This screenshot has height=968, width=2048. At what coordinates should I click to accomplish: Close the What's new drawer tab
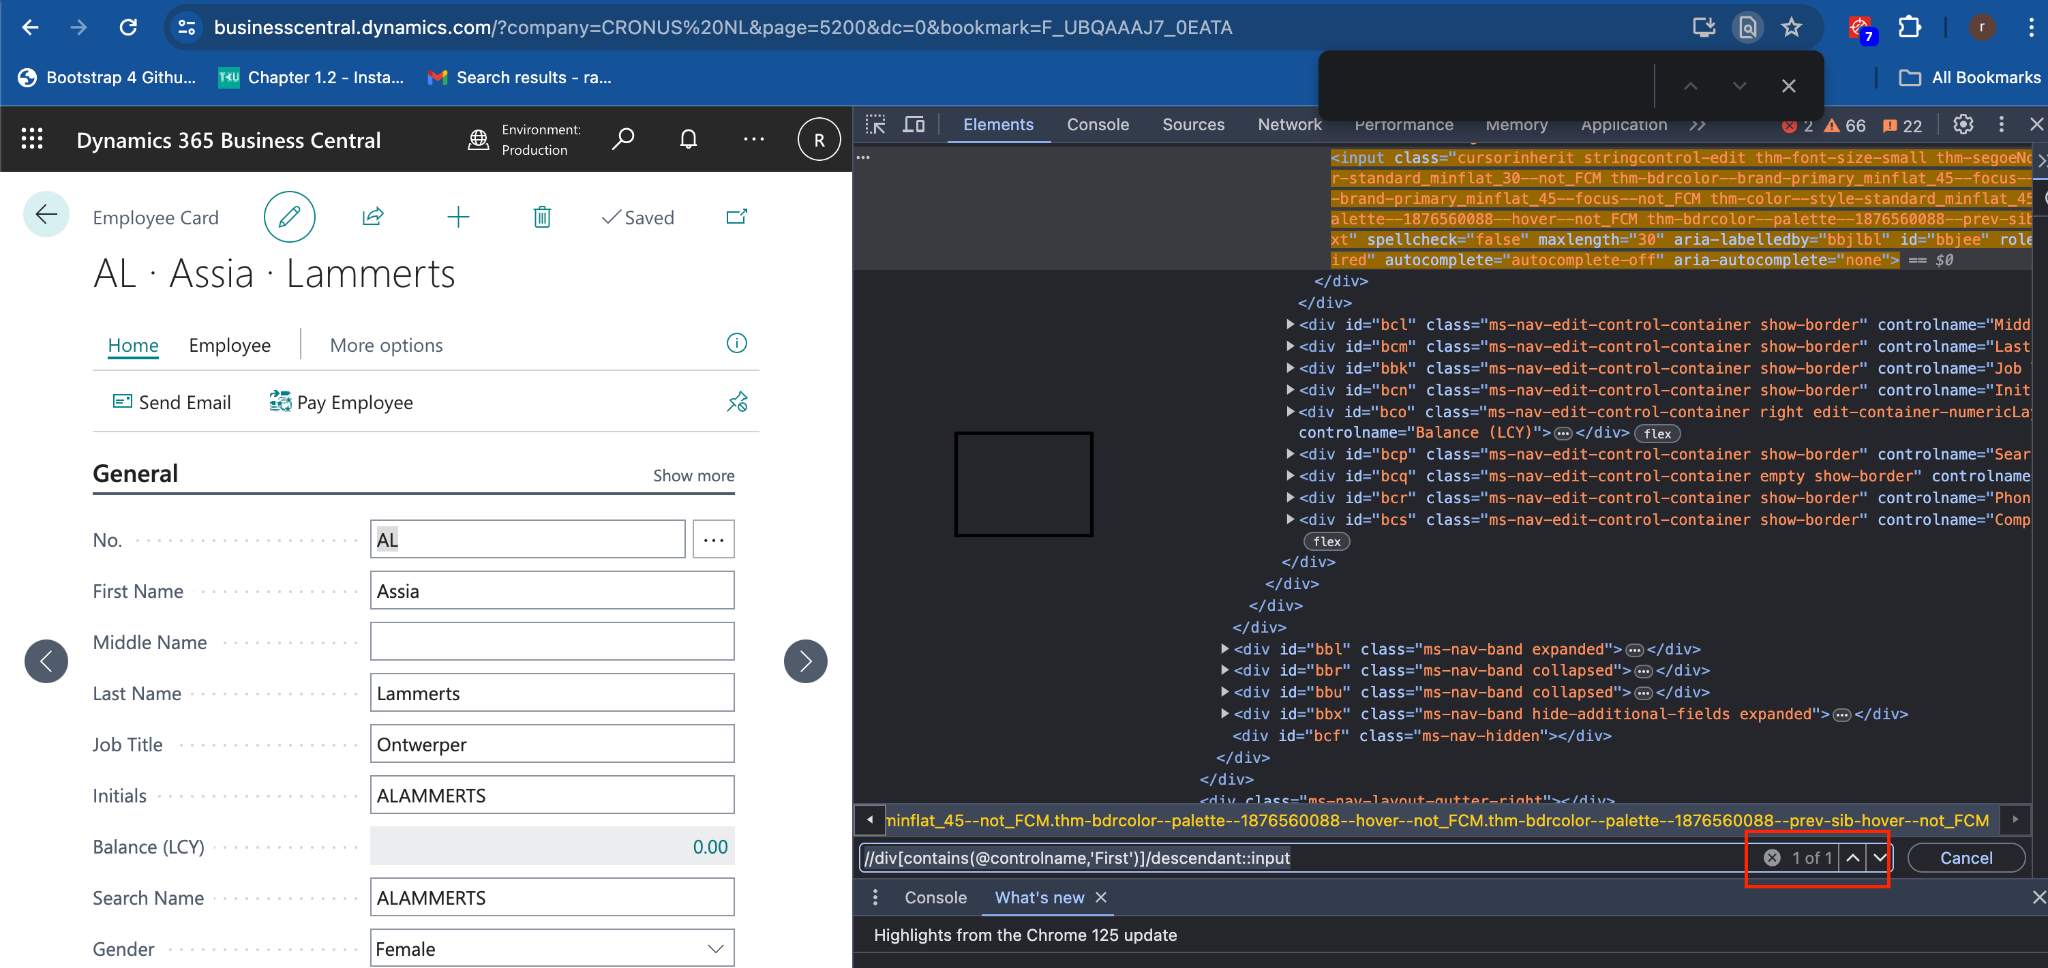click(1101, 897)
